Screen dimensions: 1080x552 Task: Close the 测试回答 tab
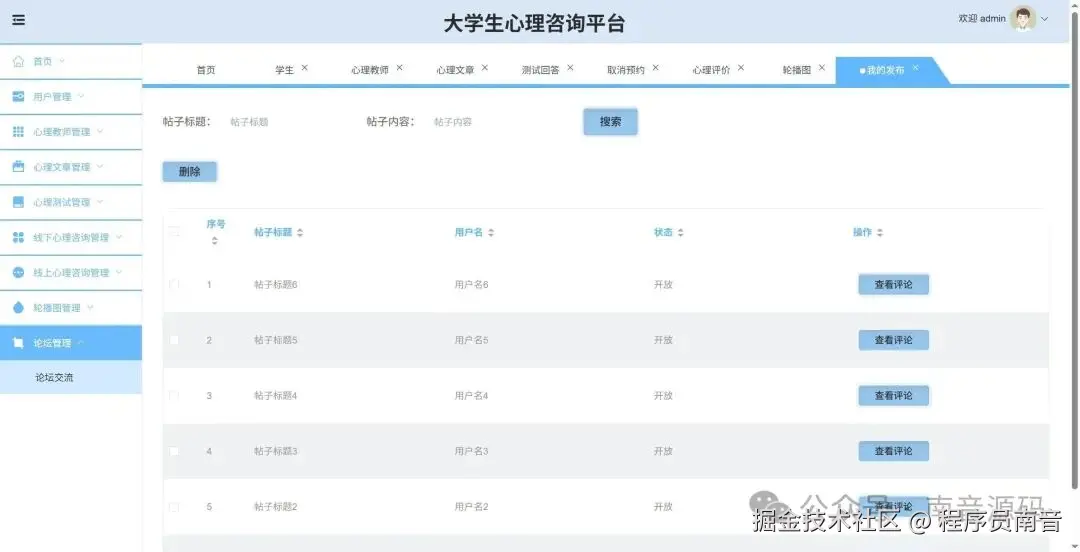[x=570, y=68]
